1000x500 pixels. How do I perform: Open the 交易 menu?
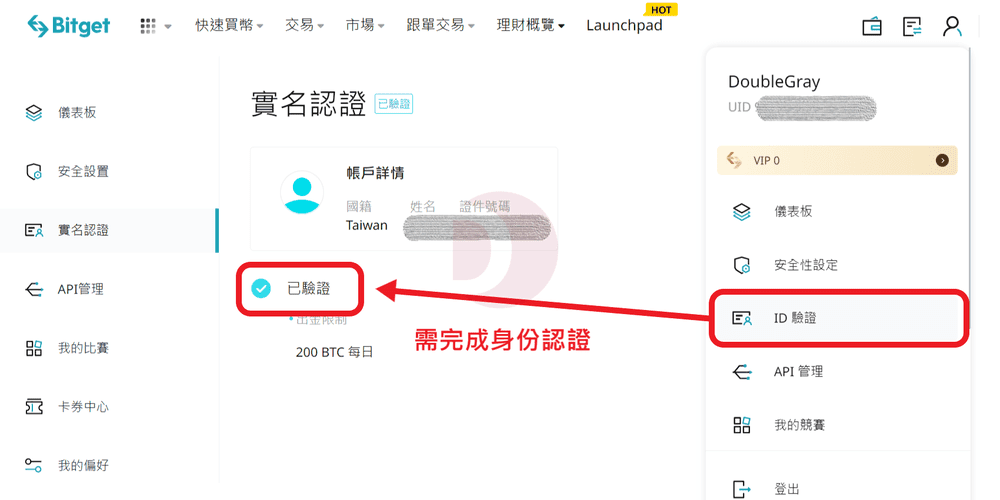coord(304,26)
